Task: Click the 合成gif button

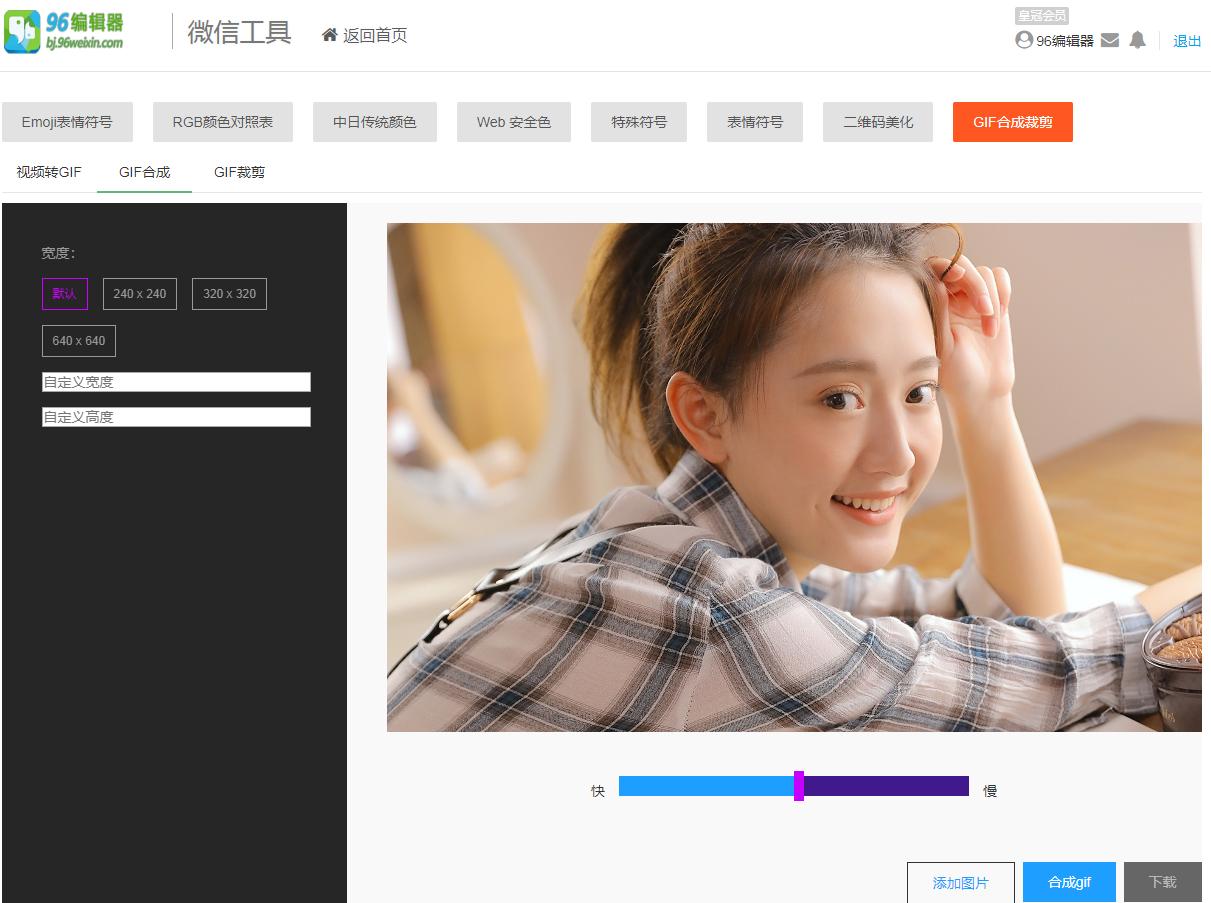Action: pos(1068,882)
